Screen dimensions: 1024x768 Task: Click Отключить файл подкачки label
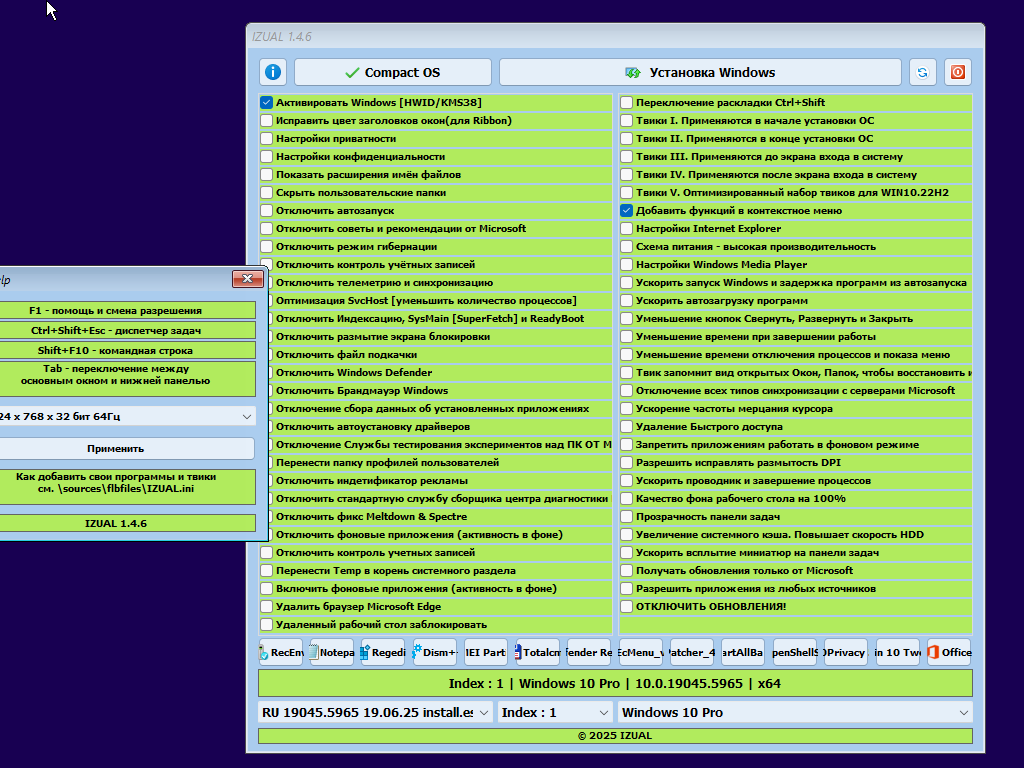click(346, 355)
